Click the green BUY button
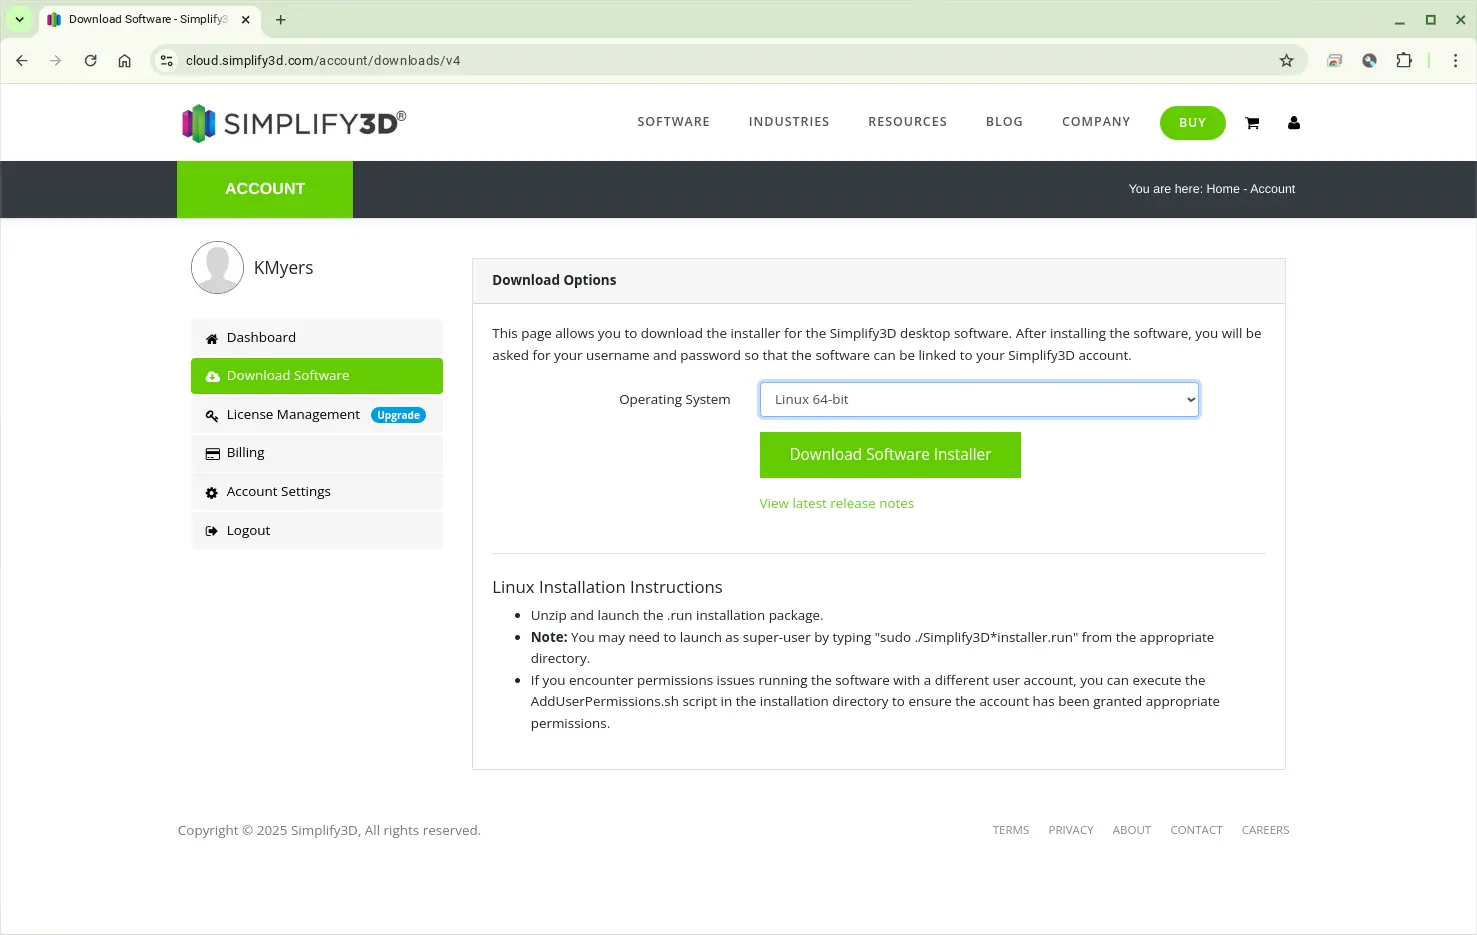1477x935 pixels. (1192, 123)
